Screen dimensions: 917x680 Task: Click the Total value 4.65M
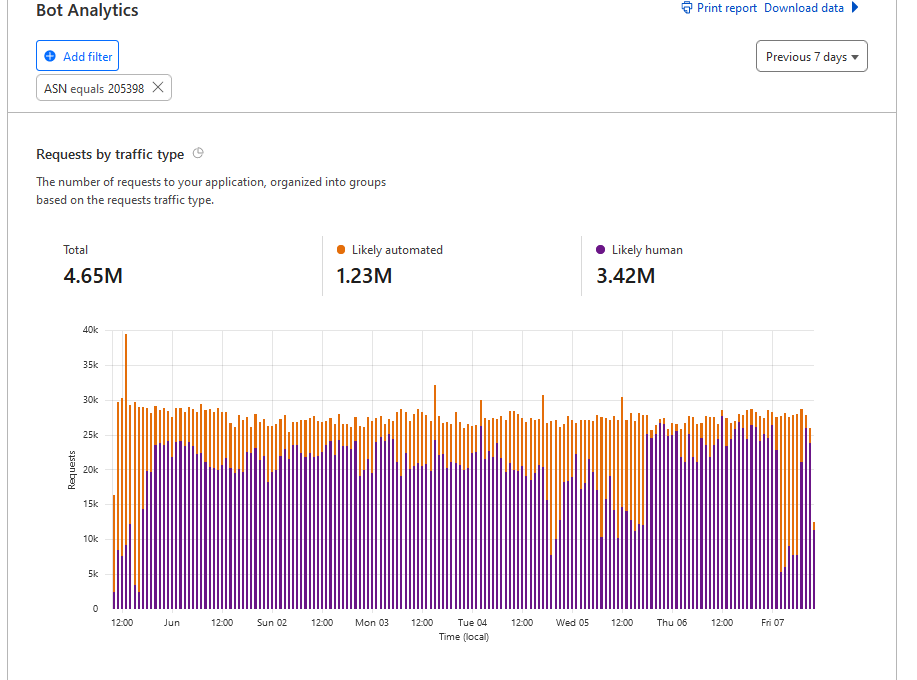[93, 275]
